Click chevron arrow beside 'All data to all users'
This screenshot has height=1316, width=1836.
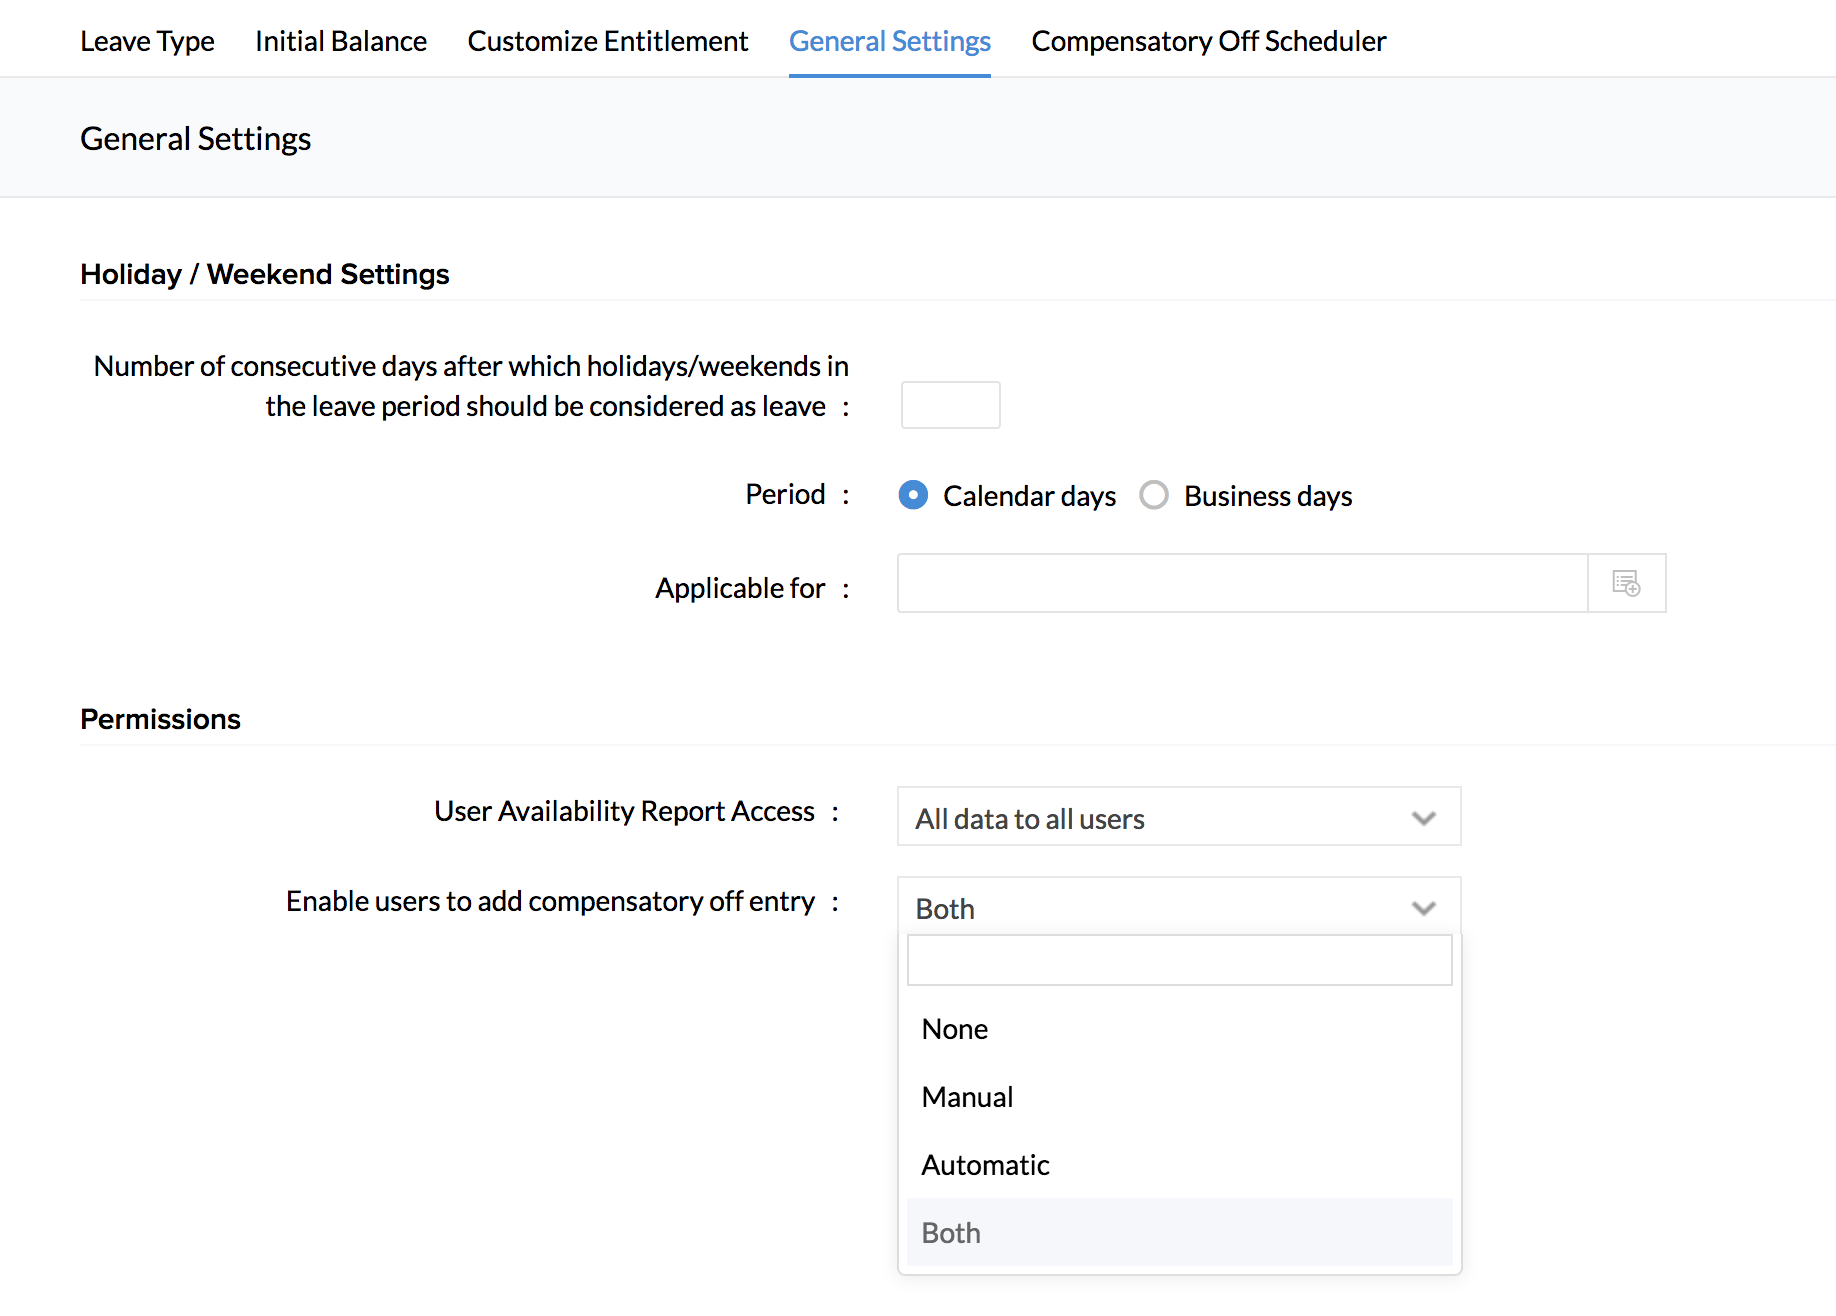pos(1423,818)
